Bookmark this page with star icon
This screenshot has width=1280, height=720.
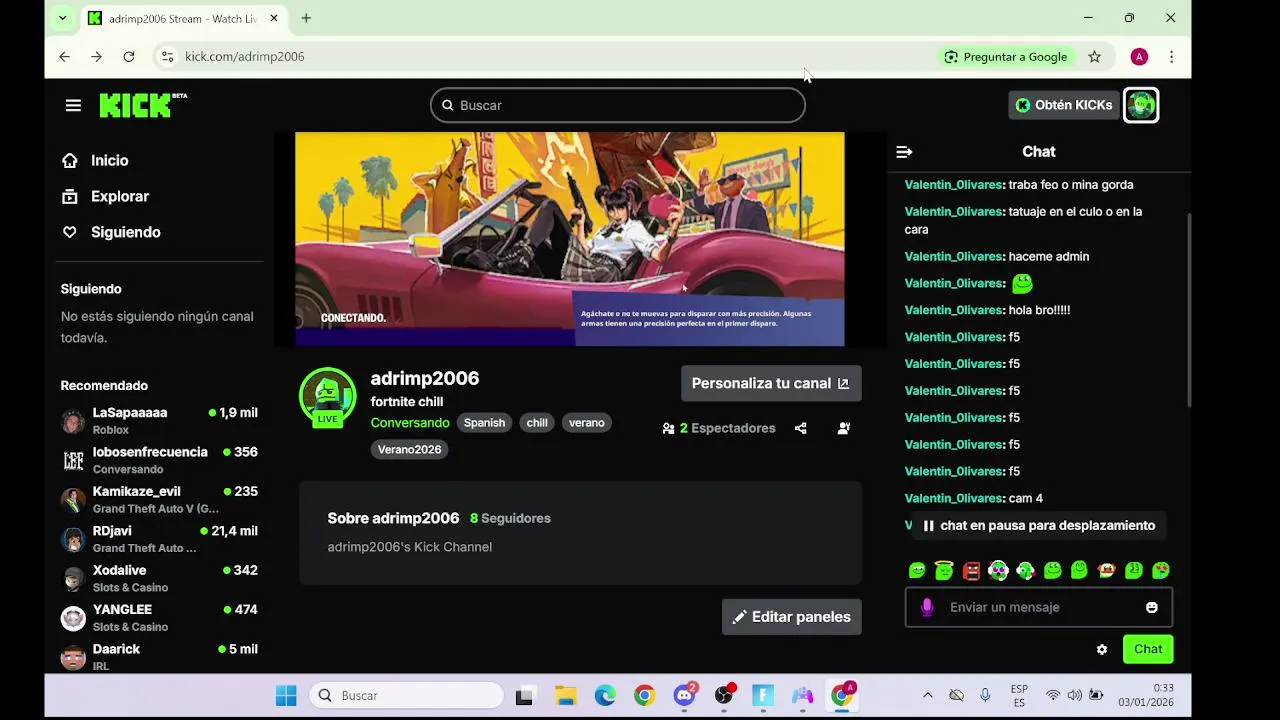1095,57
